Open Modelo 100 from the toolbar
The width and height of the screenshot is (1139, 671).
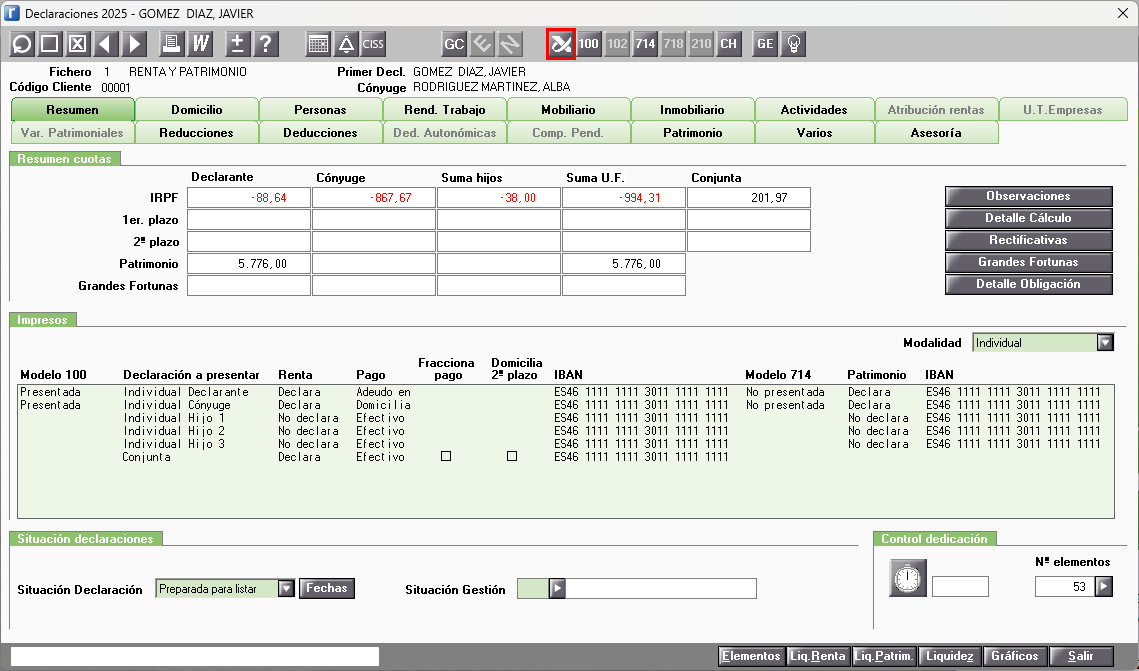click(x=588, y=44)
